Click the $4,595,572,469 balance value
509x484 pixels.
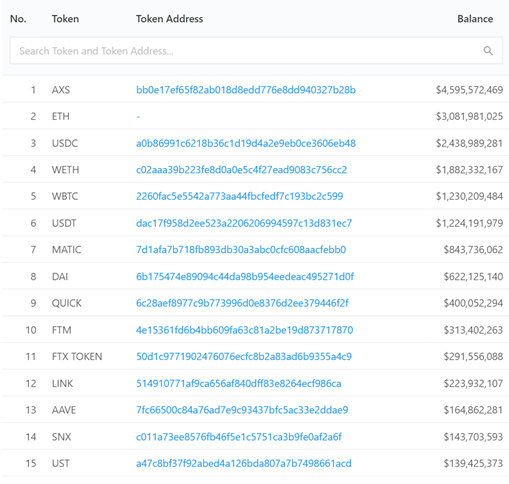click(x=469, y=90)
